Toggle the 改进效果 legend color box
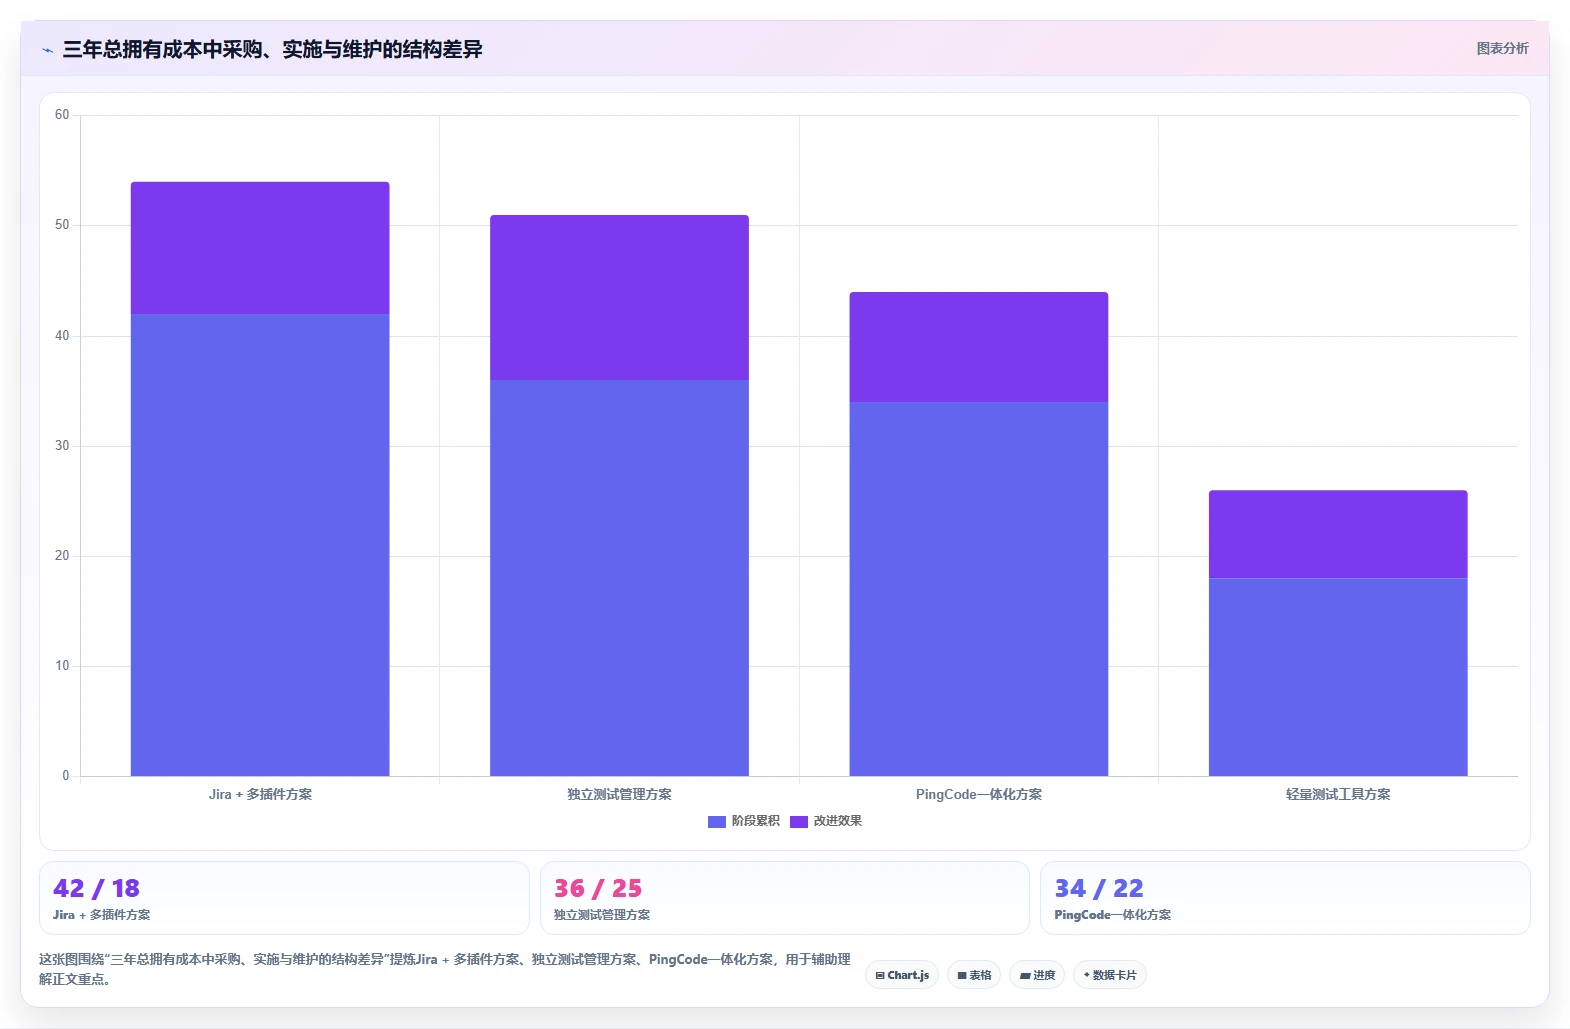 point(798,822)
